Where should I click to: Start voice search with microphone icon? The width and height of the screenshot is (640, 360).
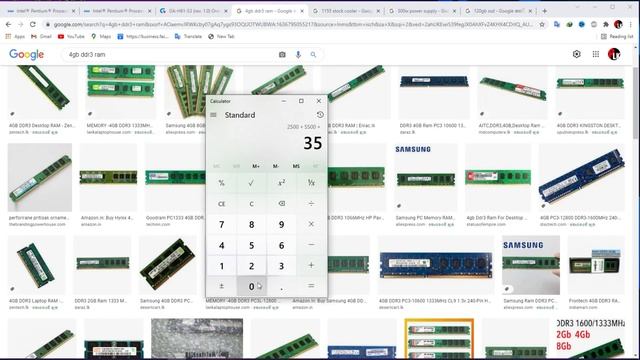tap(298, 54)
